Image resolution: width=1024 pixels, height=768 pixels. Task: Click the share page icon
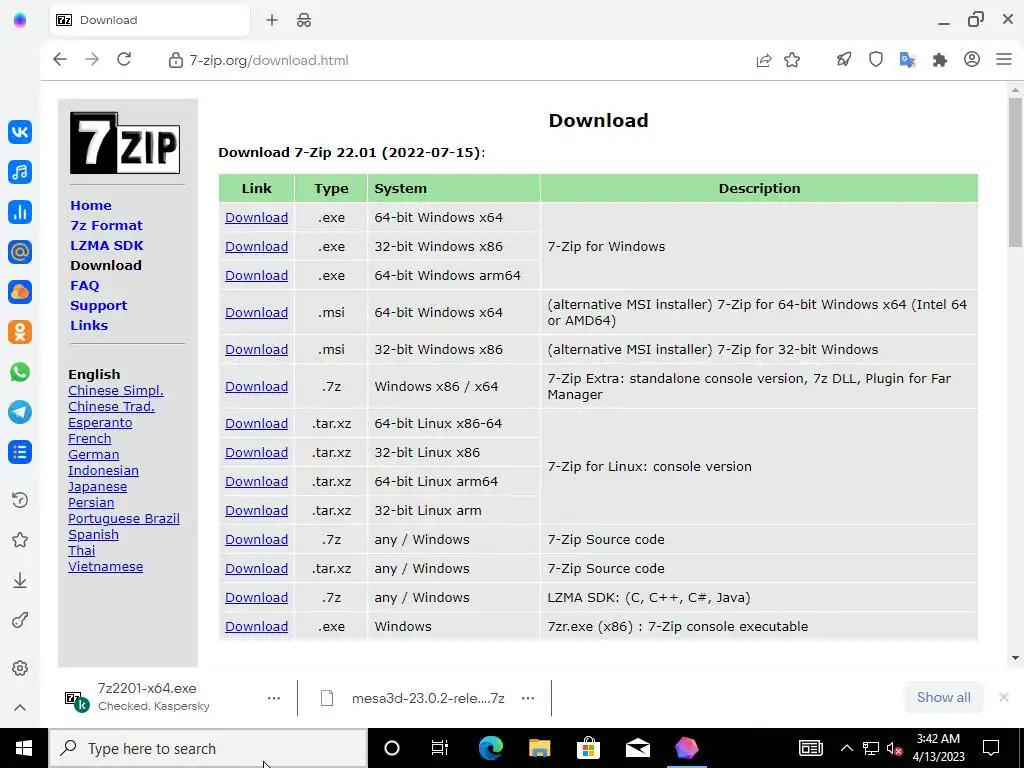coord(763,60)
